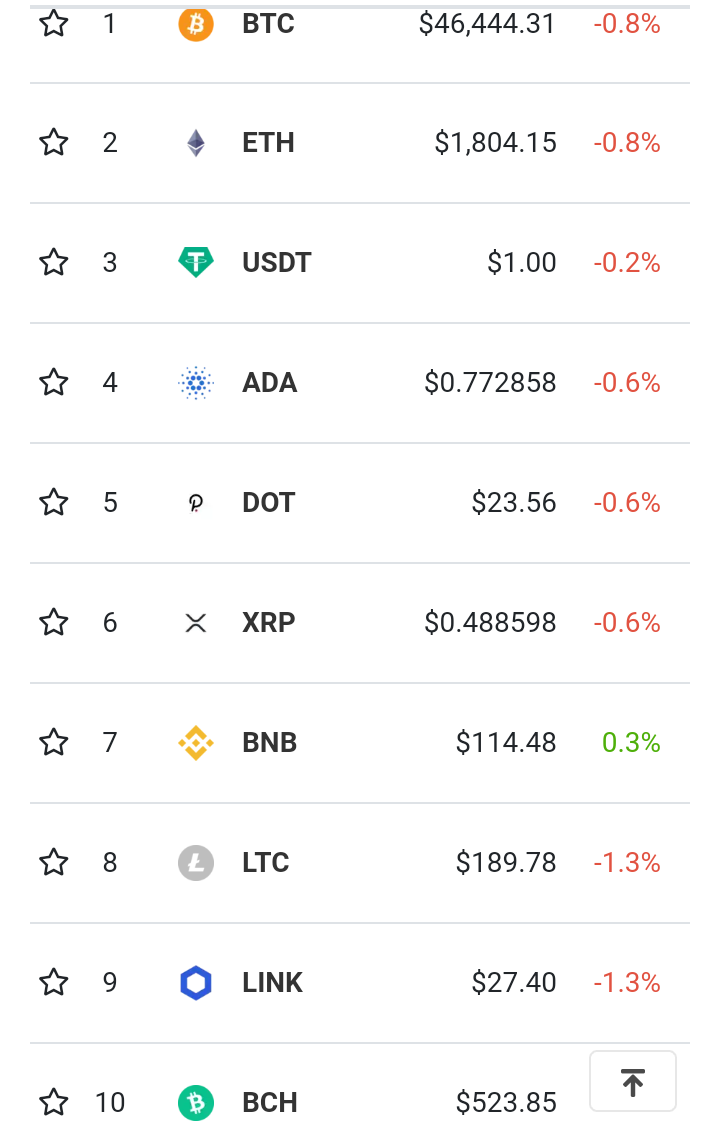Viewport: 720px width, 1144px height.
Task: Star ETH as a favorite
Action: pos(53,142)
